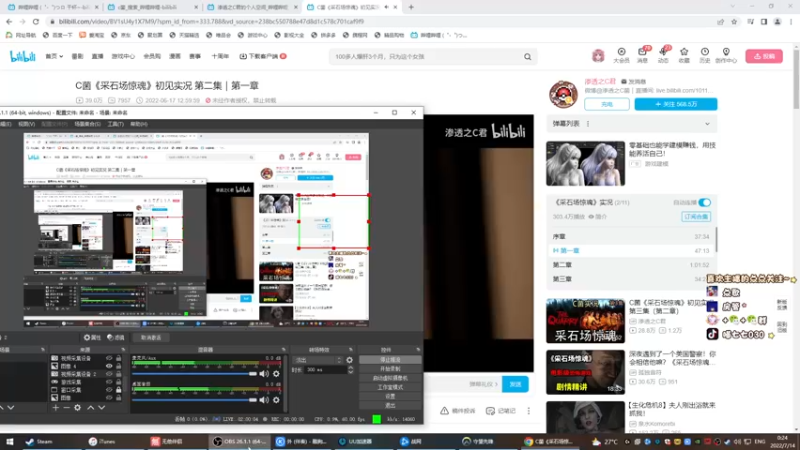The image size is (800, 450).
Task: Click the browser reload icon
Action: click(36, 21)
